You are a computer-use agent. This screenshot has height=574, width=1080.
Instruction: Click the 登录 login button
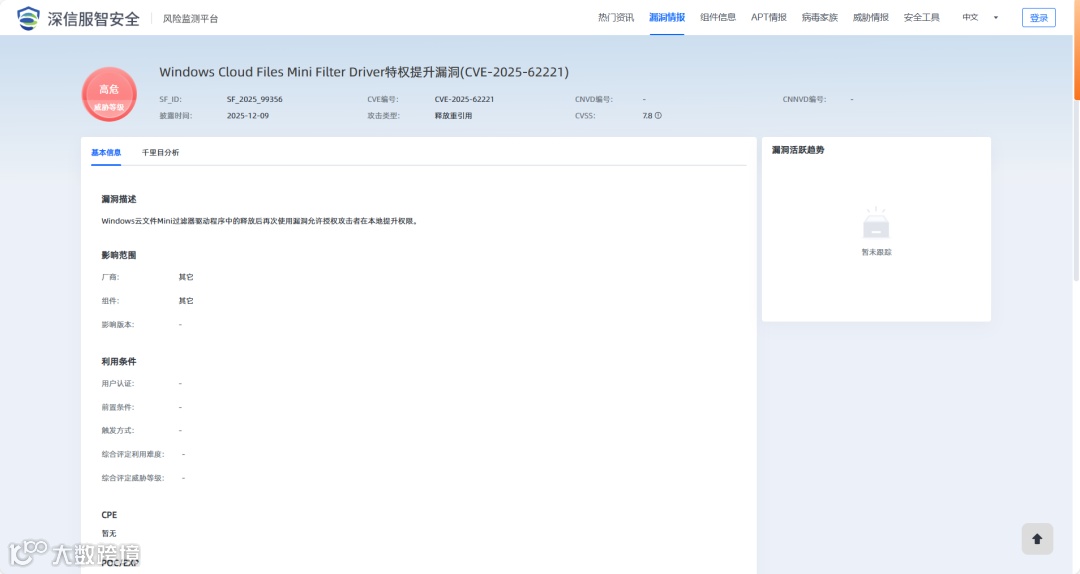(x=1039, y=18)
